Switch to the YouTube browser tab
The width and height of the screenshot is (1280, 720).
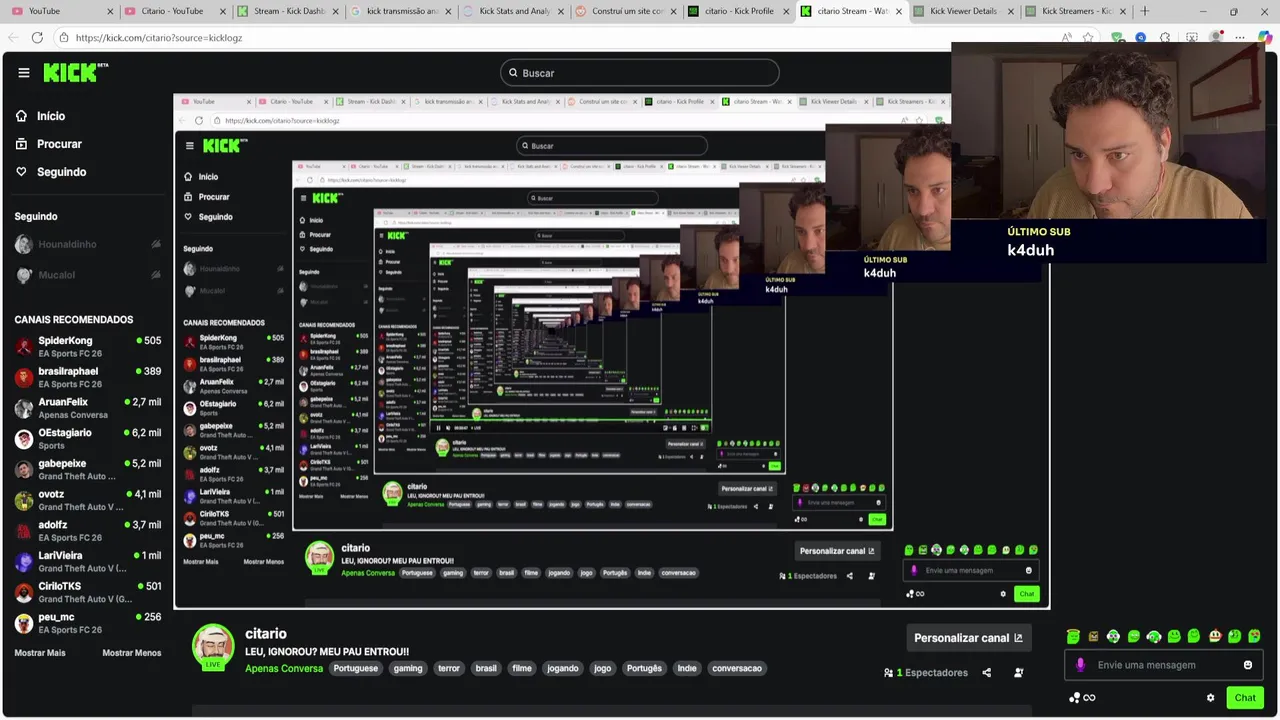pos(60,11)
